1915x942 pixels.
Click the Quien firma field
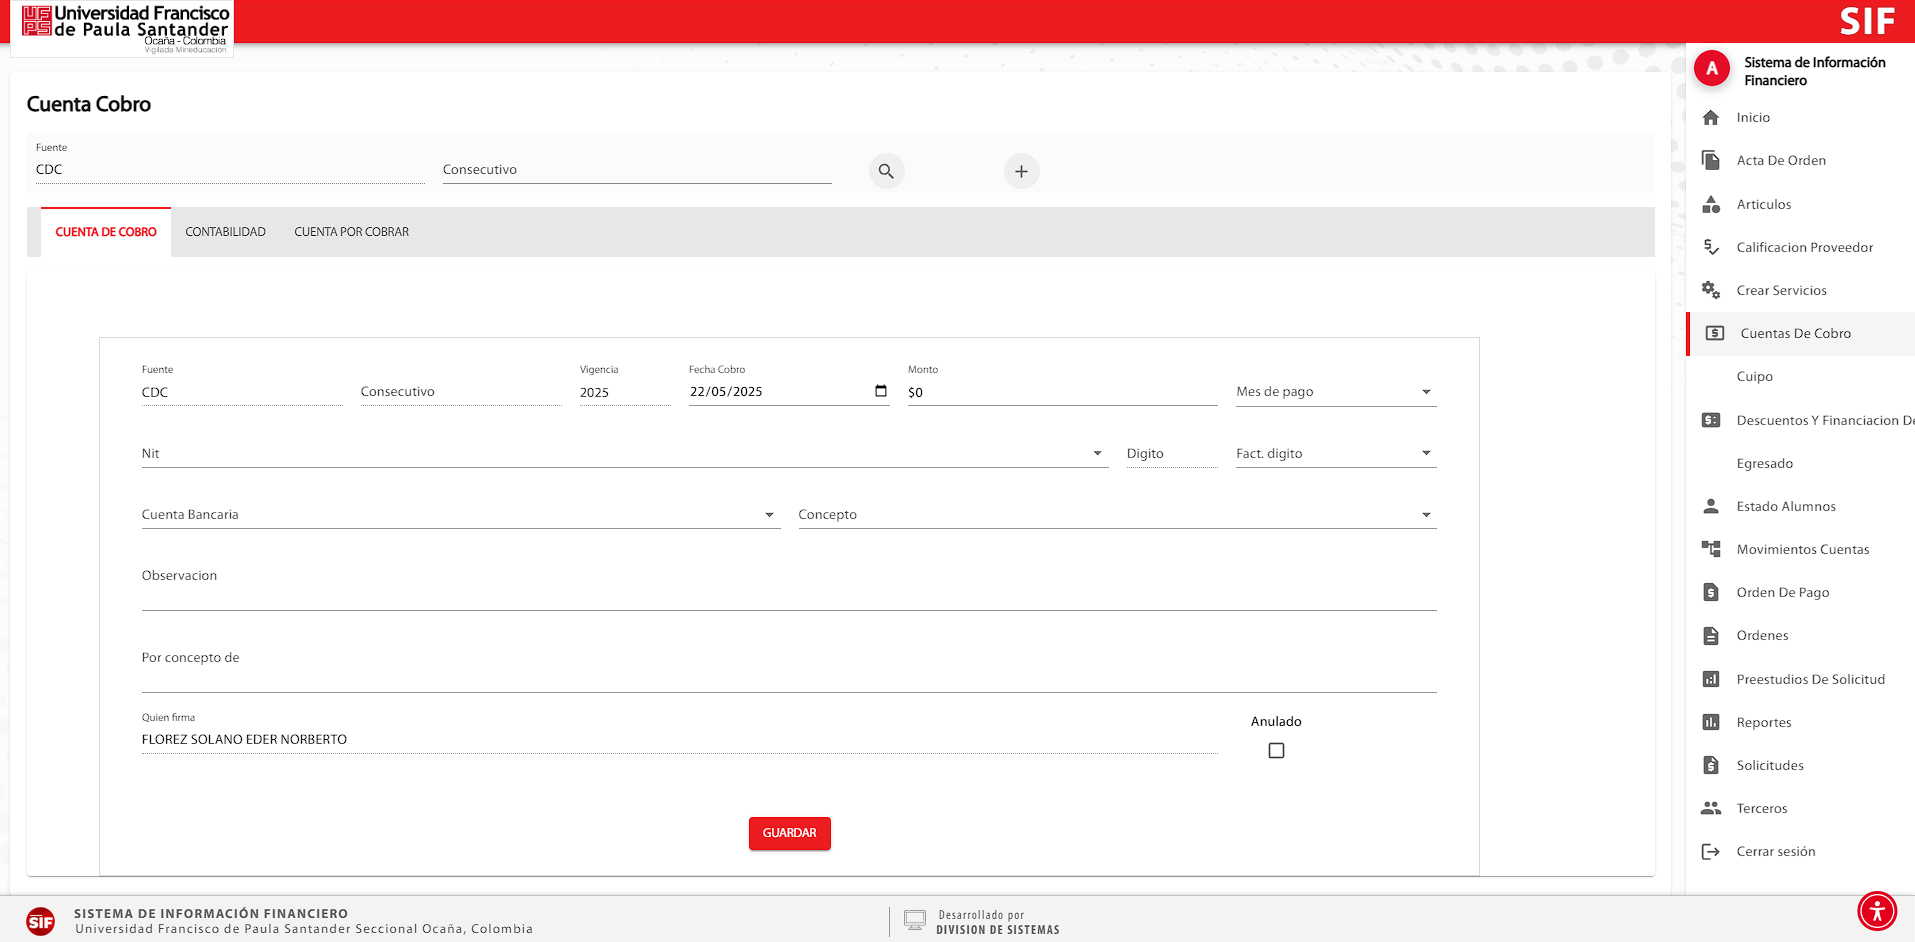click(x=680, y=739)
